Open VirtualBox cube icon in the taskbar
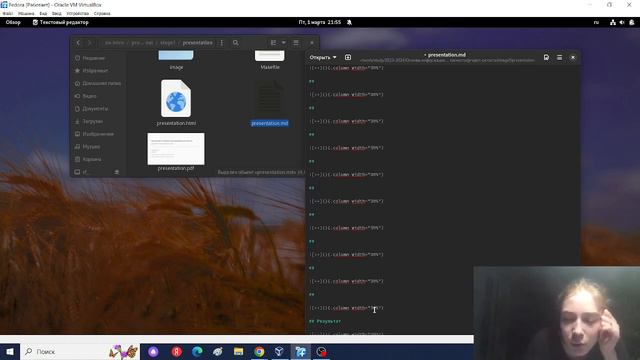The image size is (640, 360). 280,351
